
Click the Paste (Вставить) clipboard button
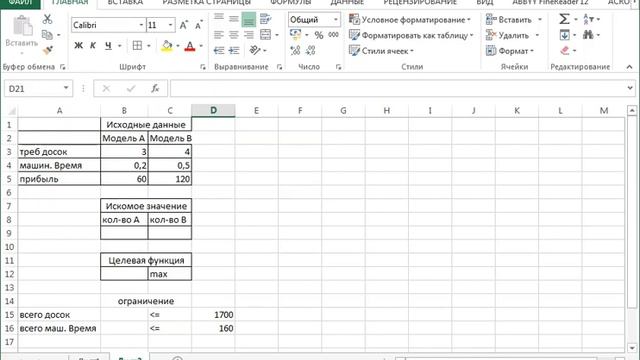pyautogui.click(x=22, y=35)
